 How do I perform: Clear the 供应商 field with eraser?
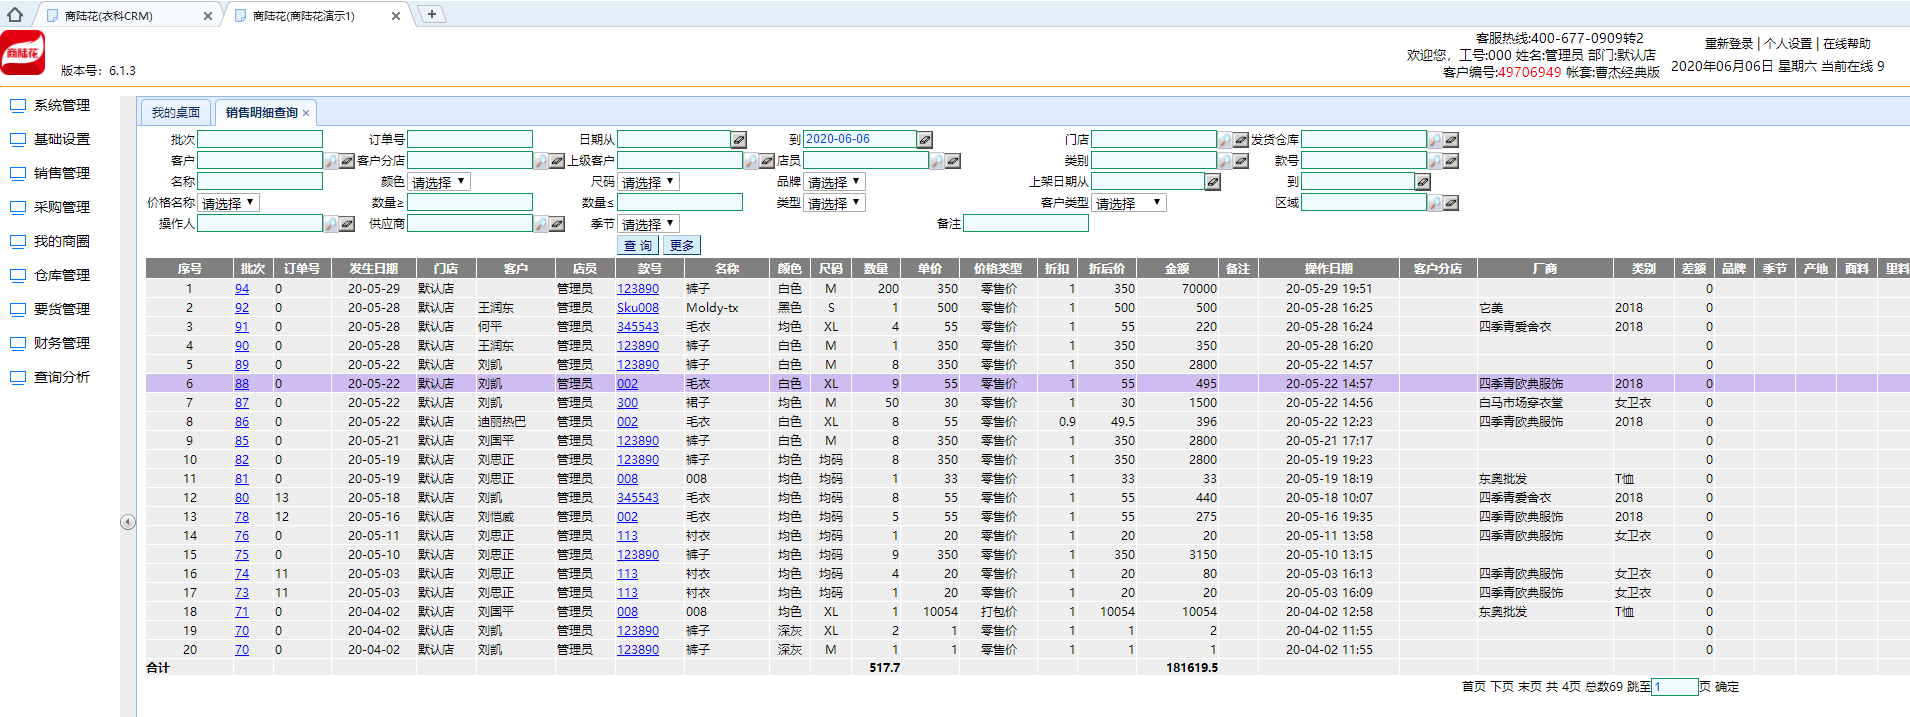pos(557,224)
